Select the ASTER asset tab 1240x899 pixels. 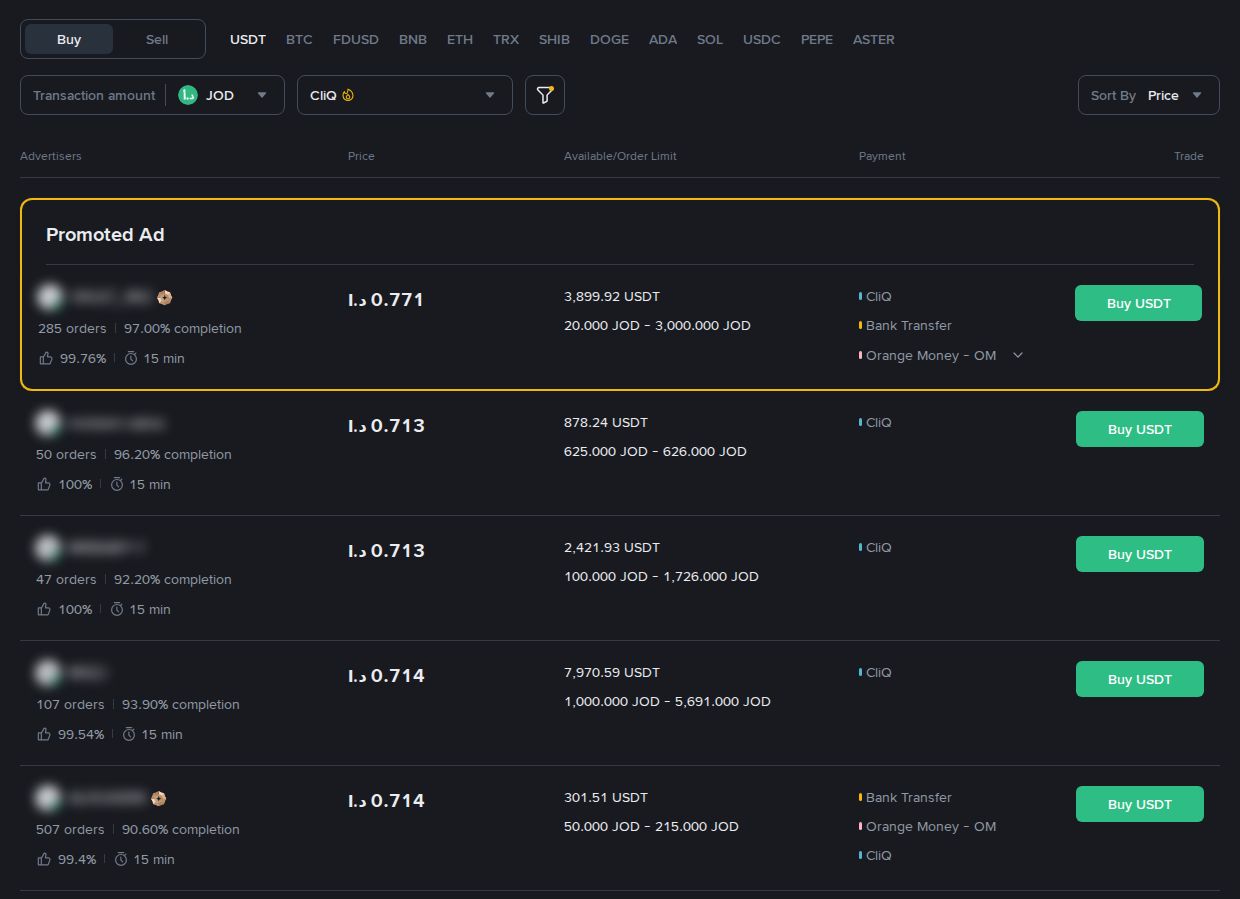pos(874,40)
